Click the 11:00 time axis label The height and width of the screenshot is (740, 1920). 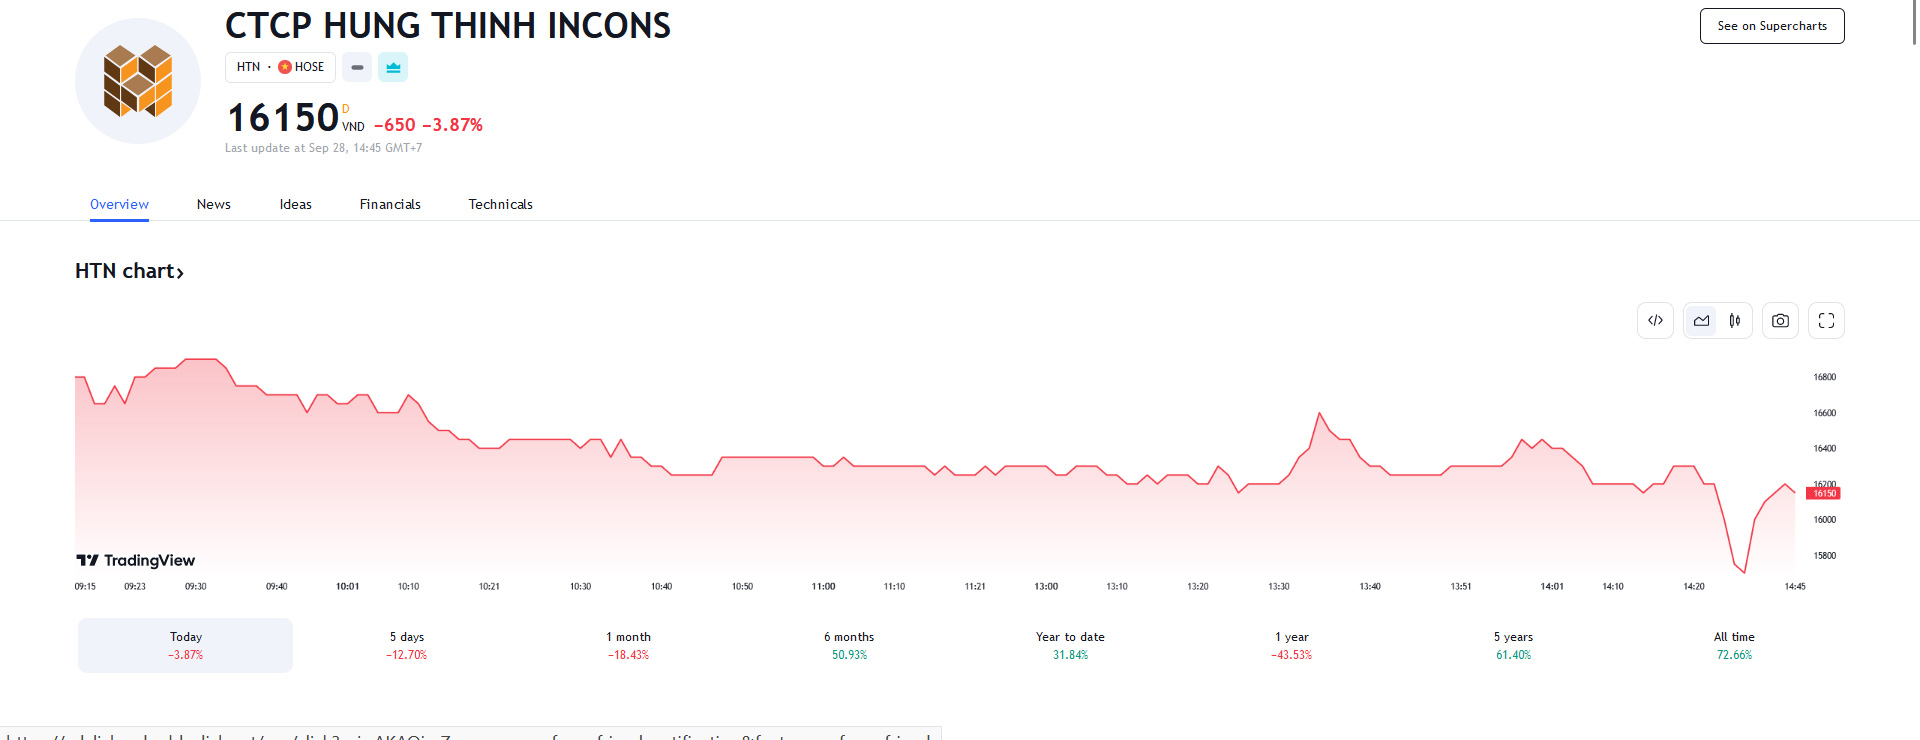click(823, 587)
